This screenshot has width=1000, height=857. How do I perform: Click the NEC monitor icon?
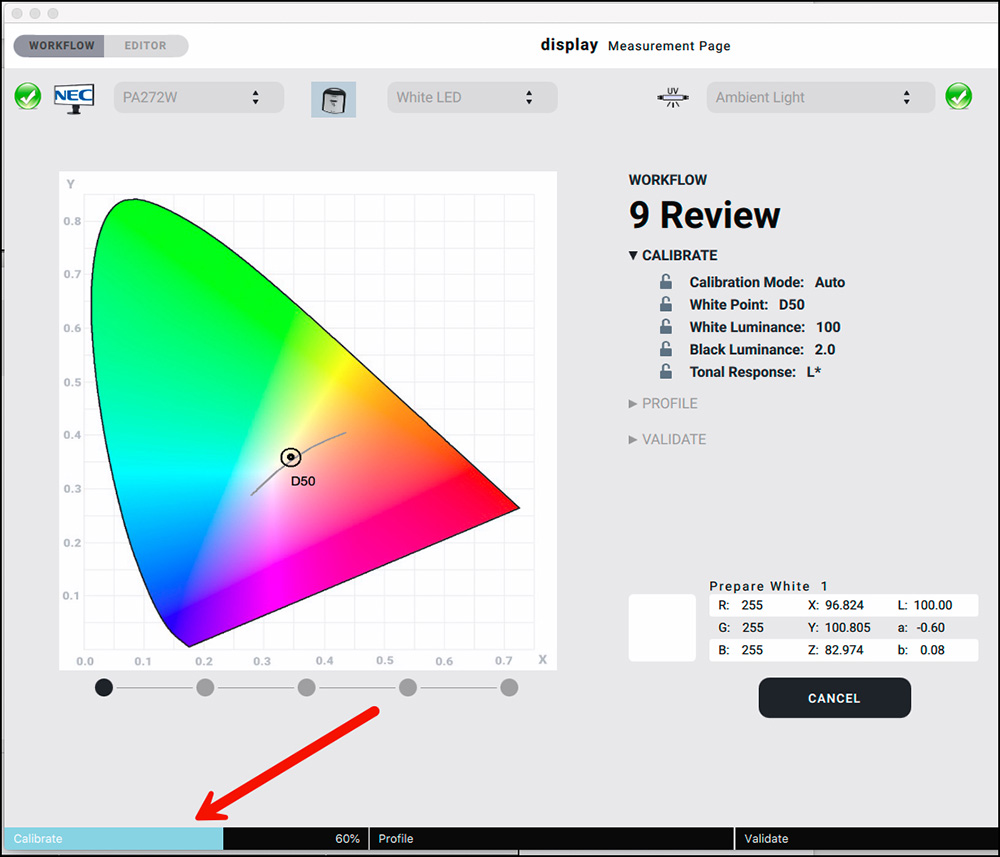pyautogui.click(x=74, y=98)
